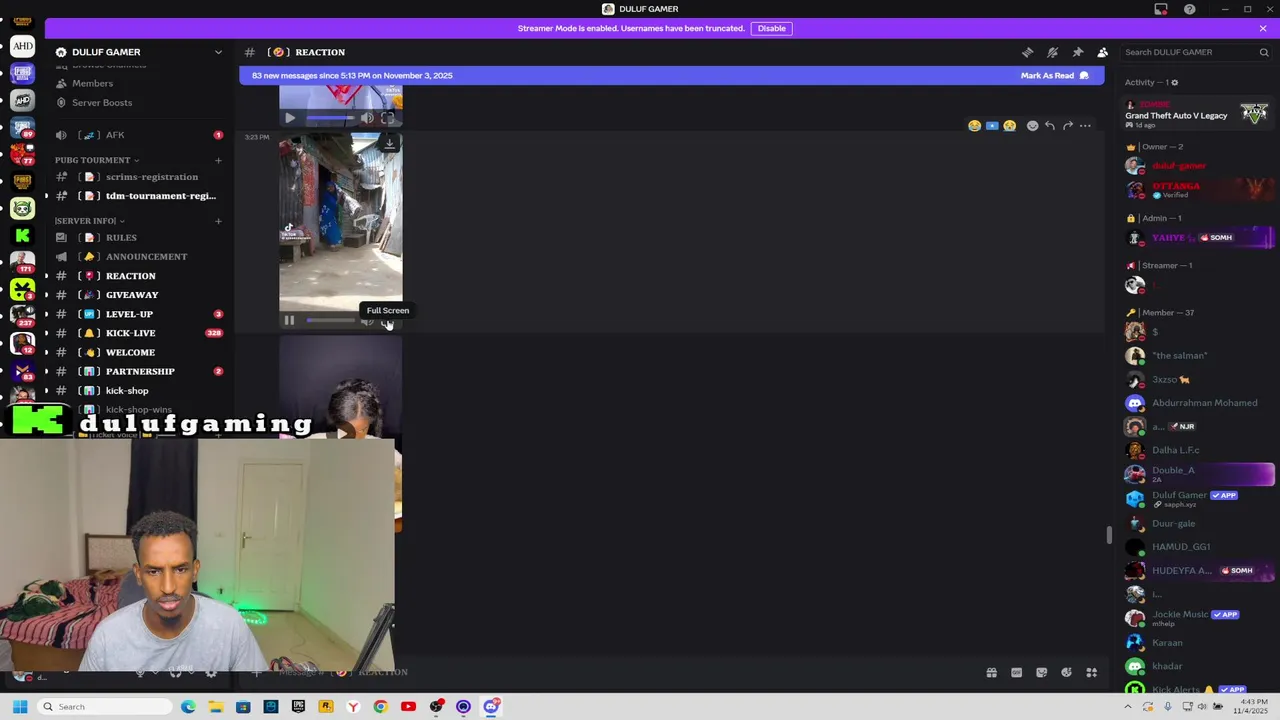Open More options for the message
Image resolution: width=1280 pixels, height=720 pixels.
1085,126
